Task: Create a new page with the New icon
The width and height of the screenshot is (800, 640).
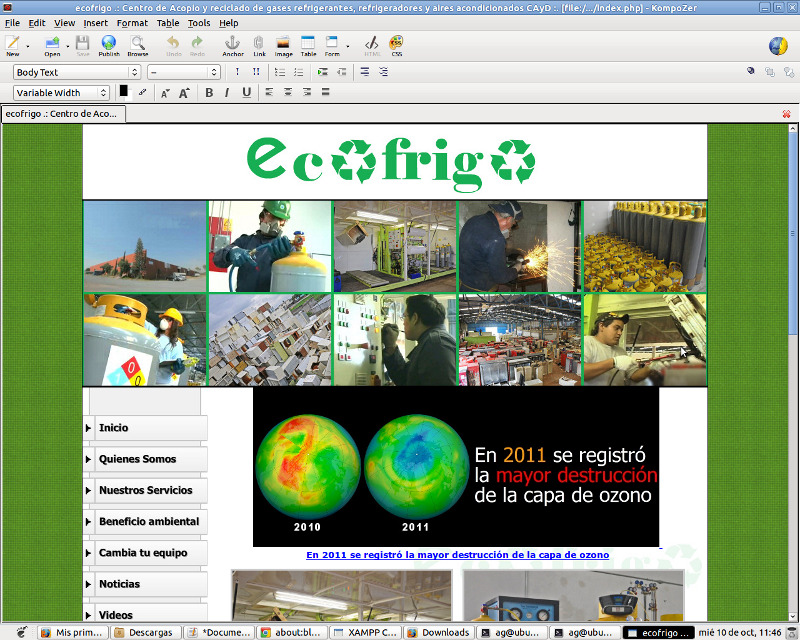Action: coord(13,45)
